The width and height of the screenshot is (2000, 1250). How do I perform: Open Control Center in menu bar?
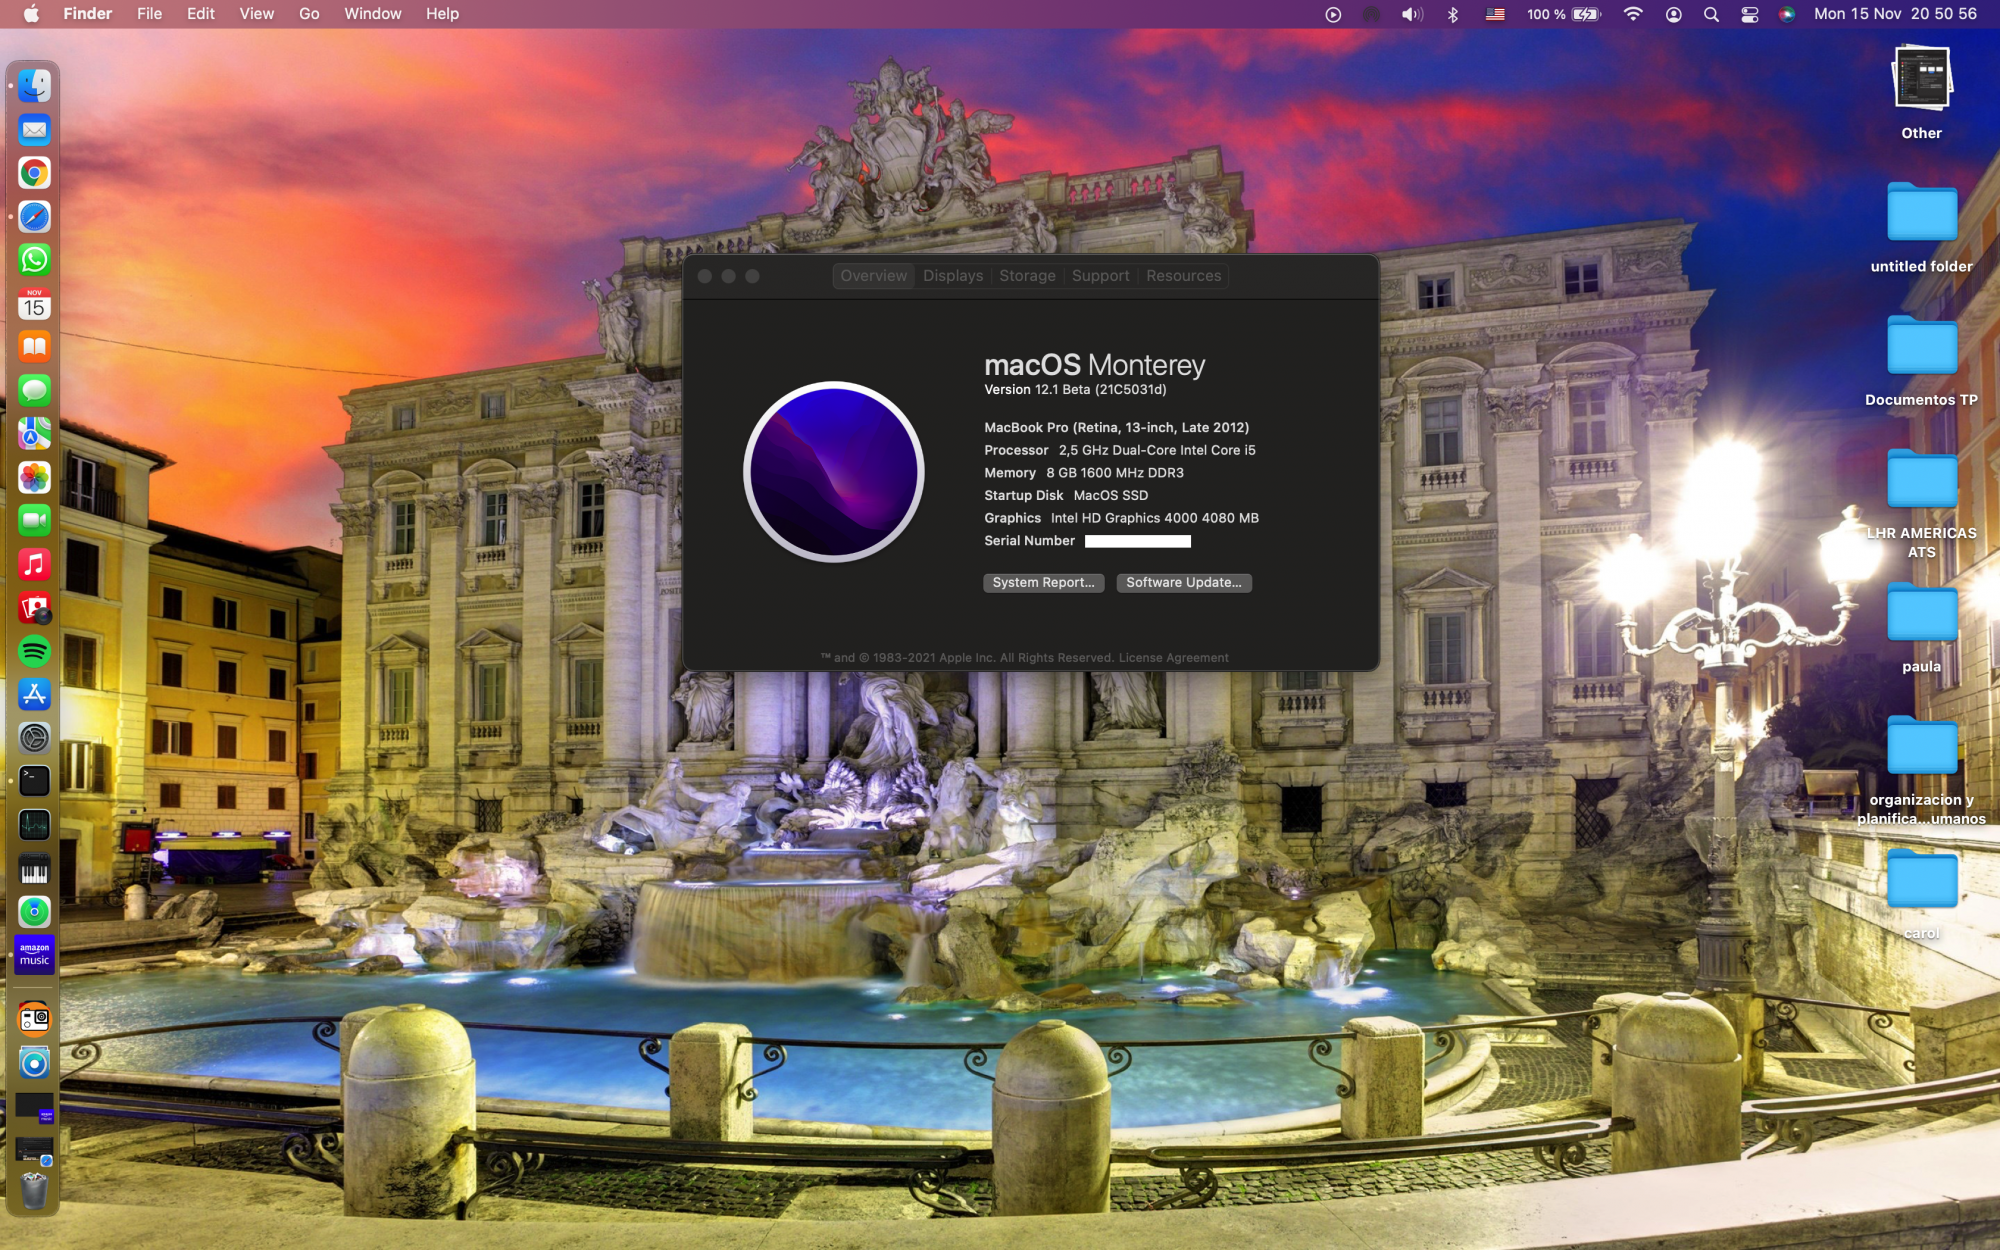coord(1749,14)
